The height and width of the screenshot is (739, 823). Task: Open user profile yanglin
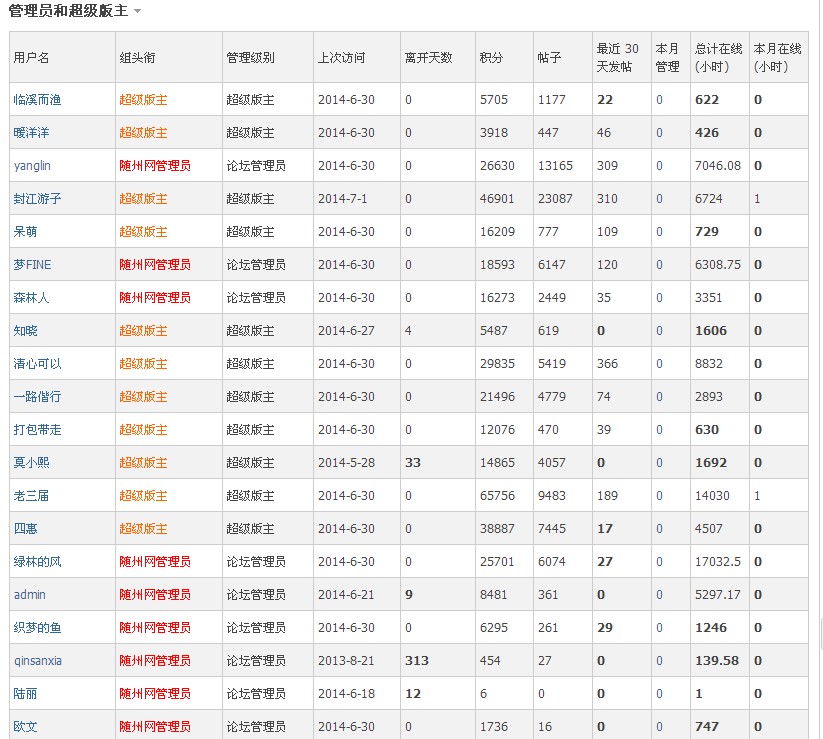coord(32,166)
